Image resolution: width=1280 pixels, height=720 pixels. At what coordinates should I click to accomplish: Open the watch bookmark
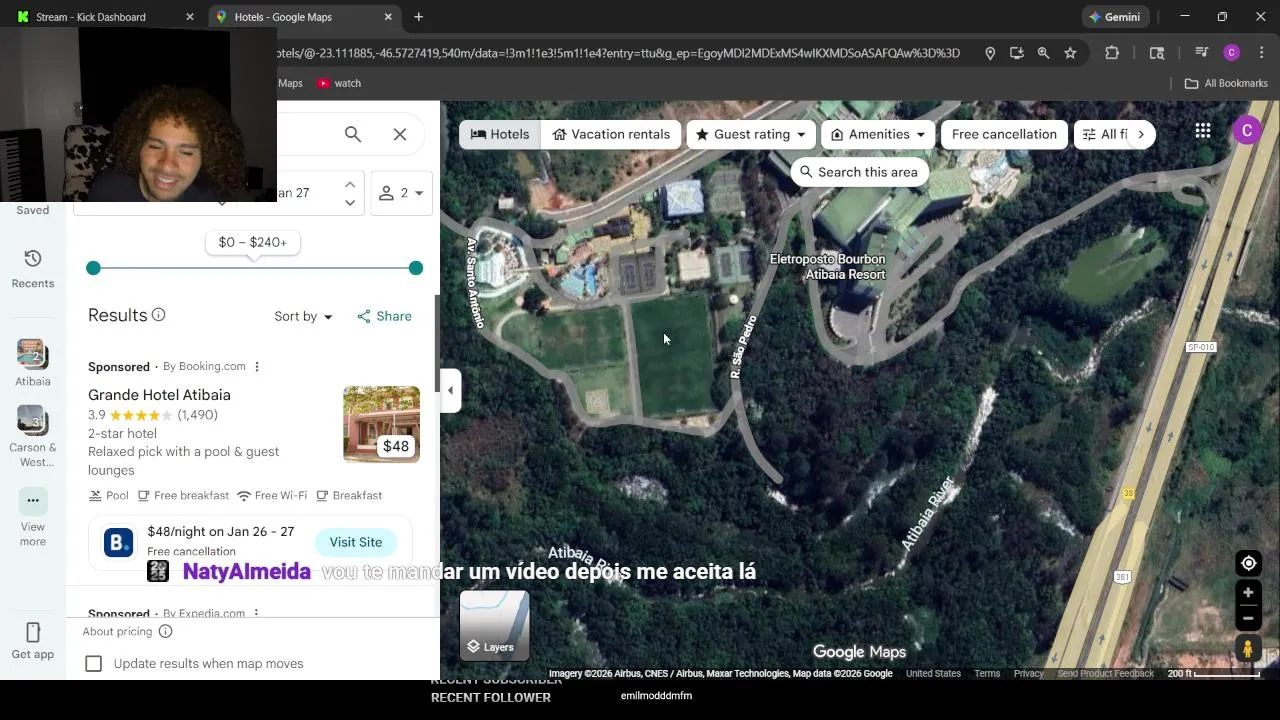pyautogui.click(x=339, y=83)
